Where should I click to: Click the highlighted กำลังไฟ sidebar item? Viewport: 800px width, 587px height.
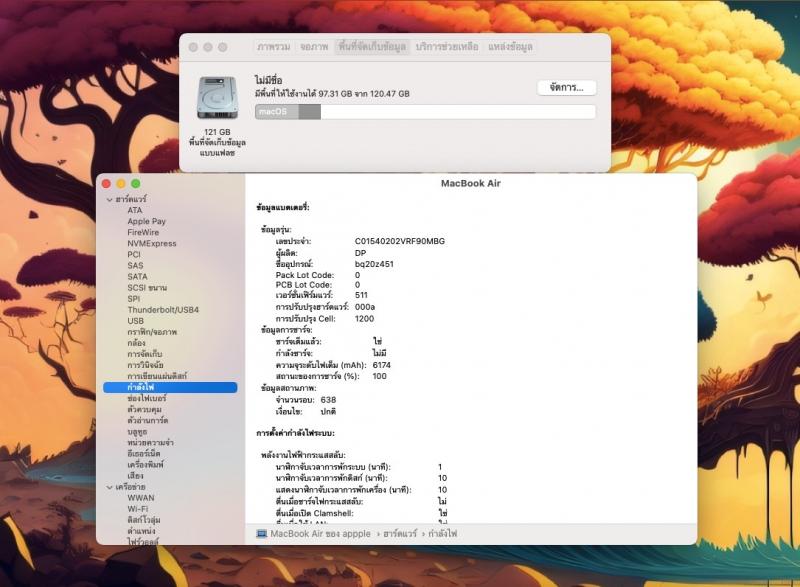[x=170, y=388]
